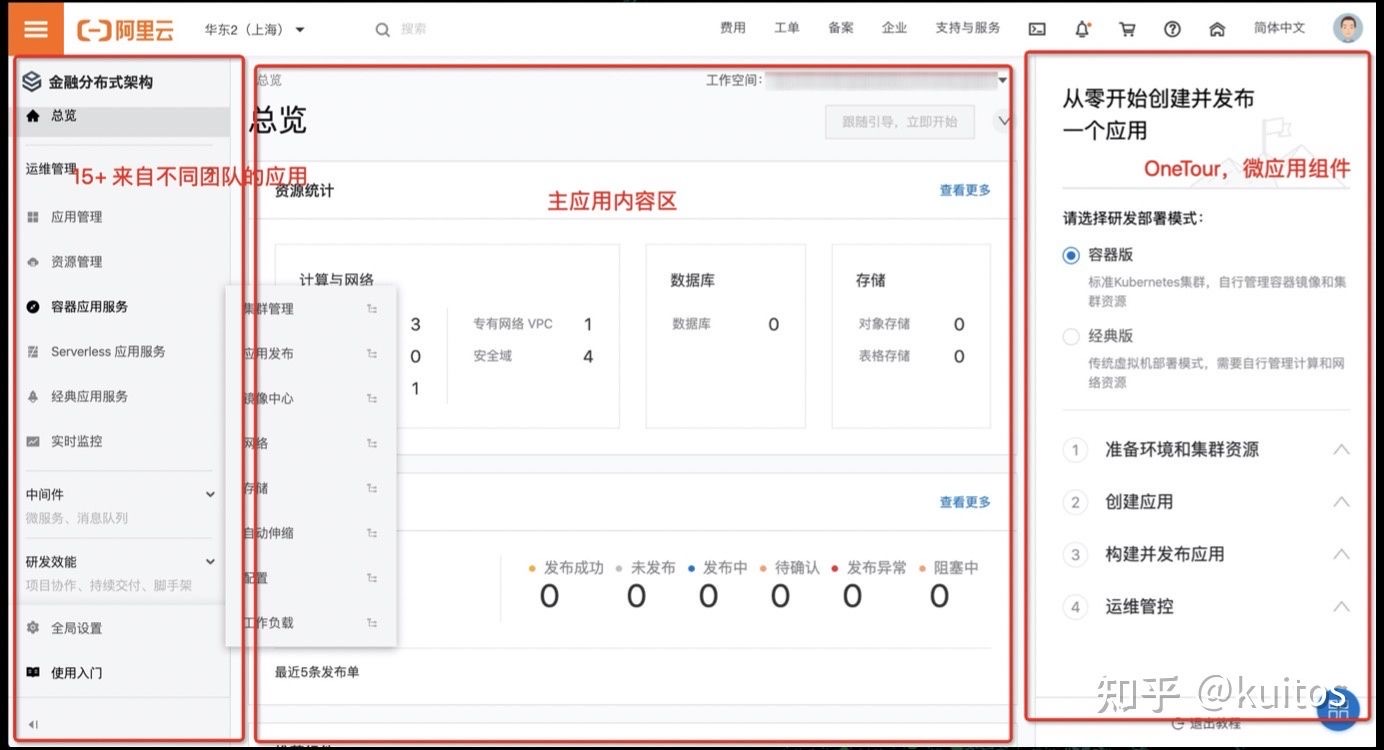Toggle the 准备环境和集群资源 step chevron
The height and width of the screenshot is (750, 1384).
(x=1341, y=450)
